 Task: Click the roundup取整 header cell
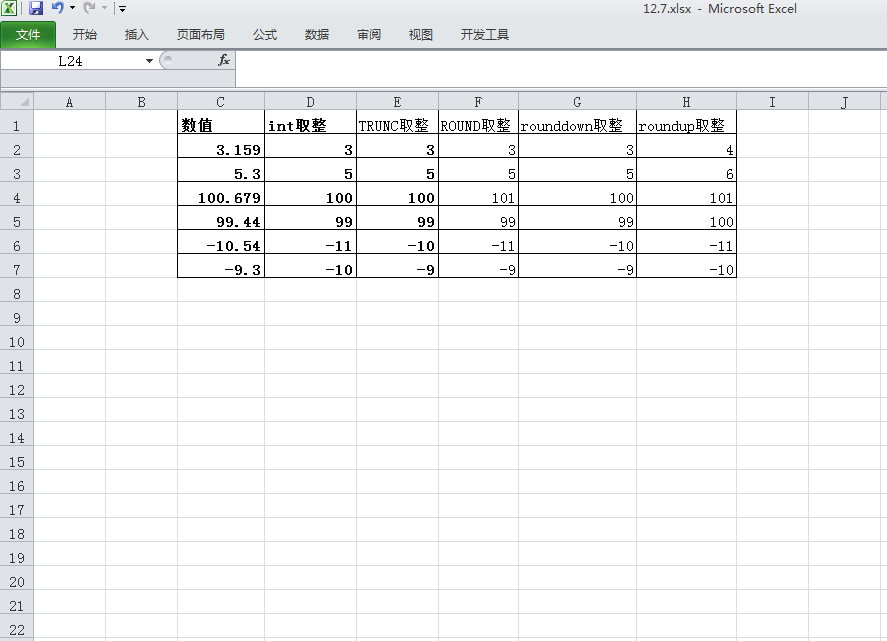click(x=687, y=122)
